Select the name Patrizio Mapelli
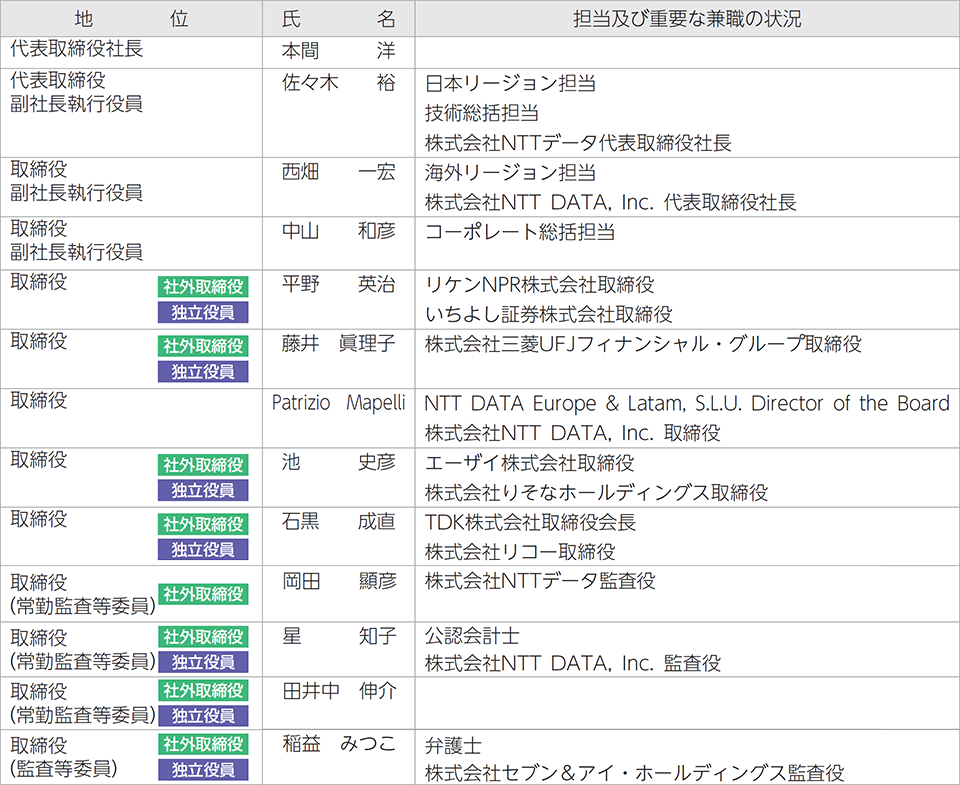Screen dimensions: 960x785 (x=339, y=403)
